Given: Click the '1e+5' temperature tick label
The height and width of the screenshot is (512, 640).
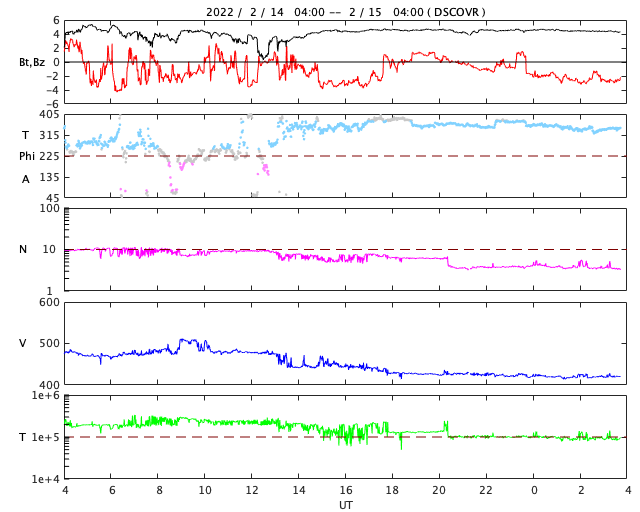Looking at the screenshot, I should click(x=46, y=437).
